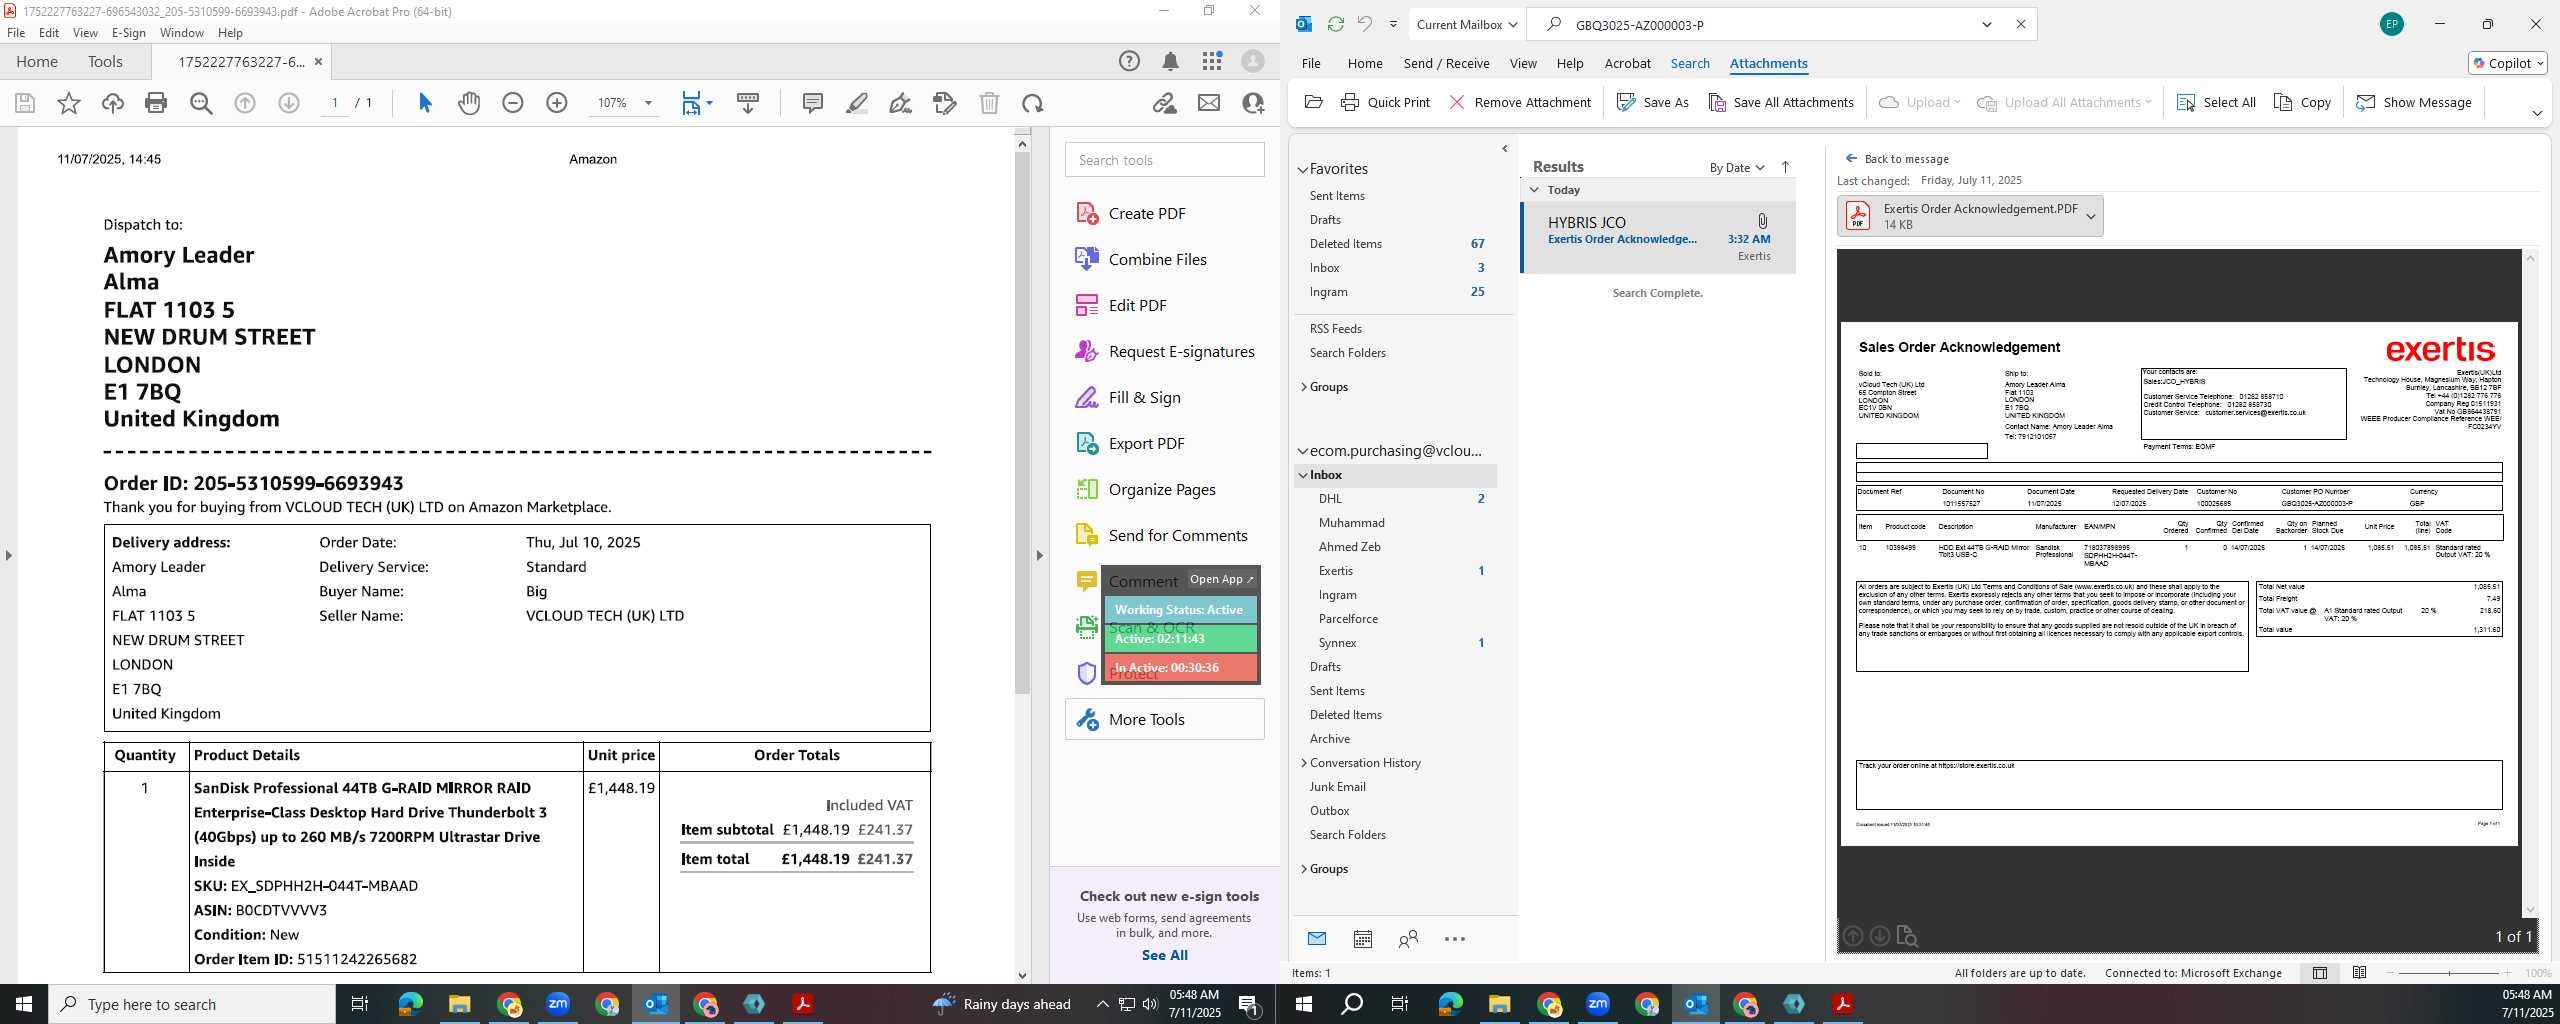Print the document in Acrobat

tap(156, 103)
